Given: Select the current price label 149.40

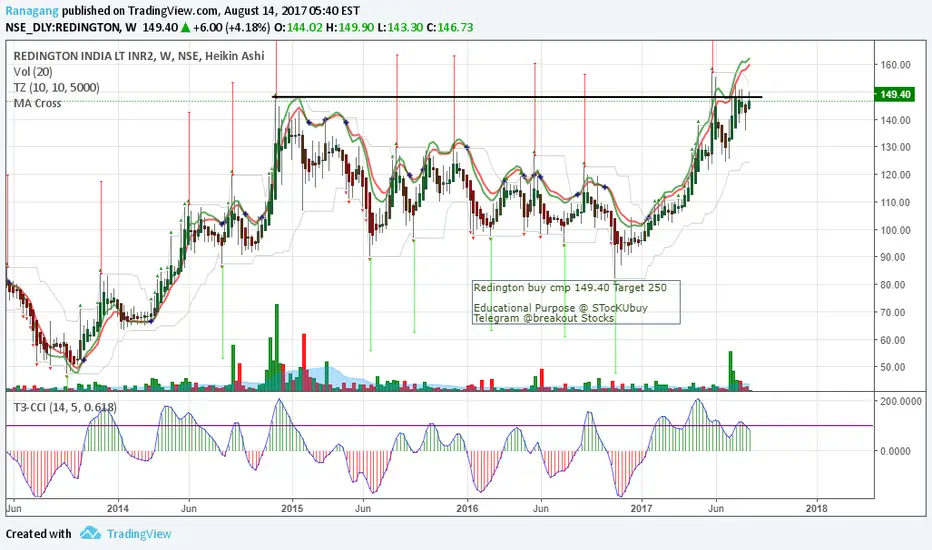Looking at the screenshot, I should [x=896, y=94].
